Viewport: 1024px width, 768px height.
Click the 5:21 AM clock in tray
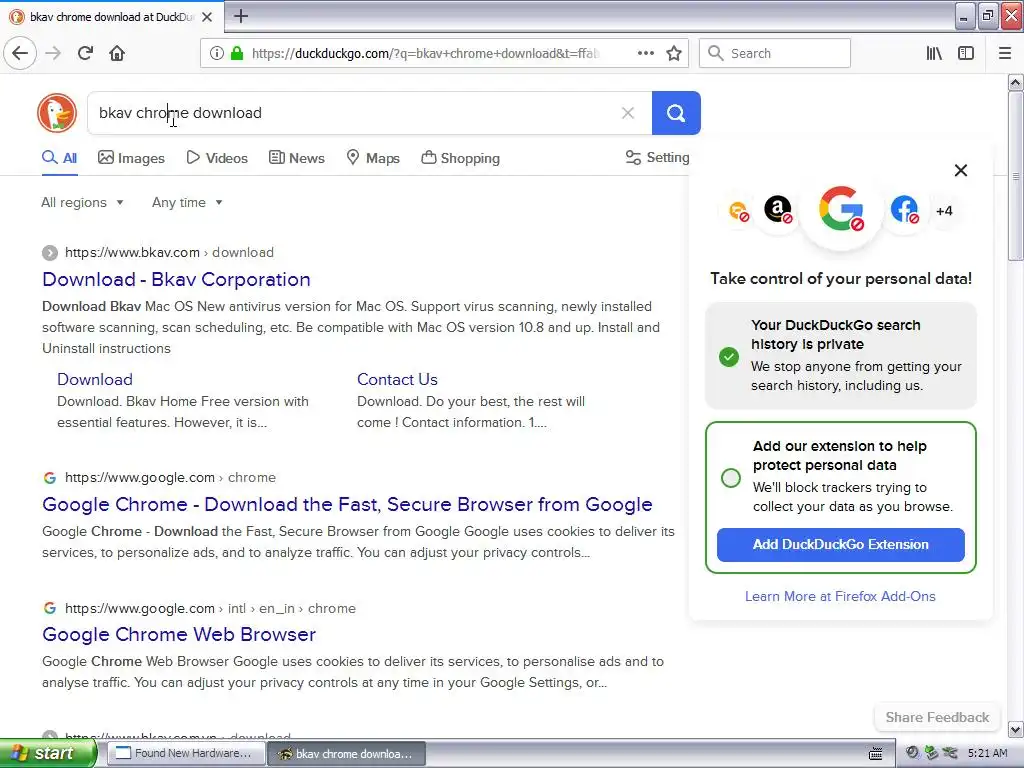(x=987, y=753)
